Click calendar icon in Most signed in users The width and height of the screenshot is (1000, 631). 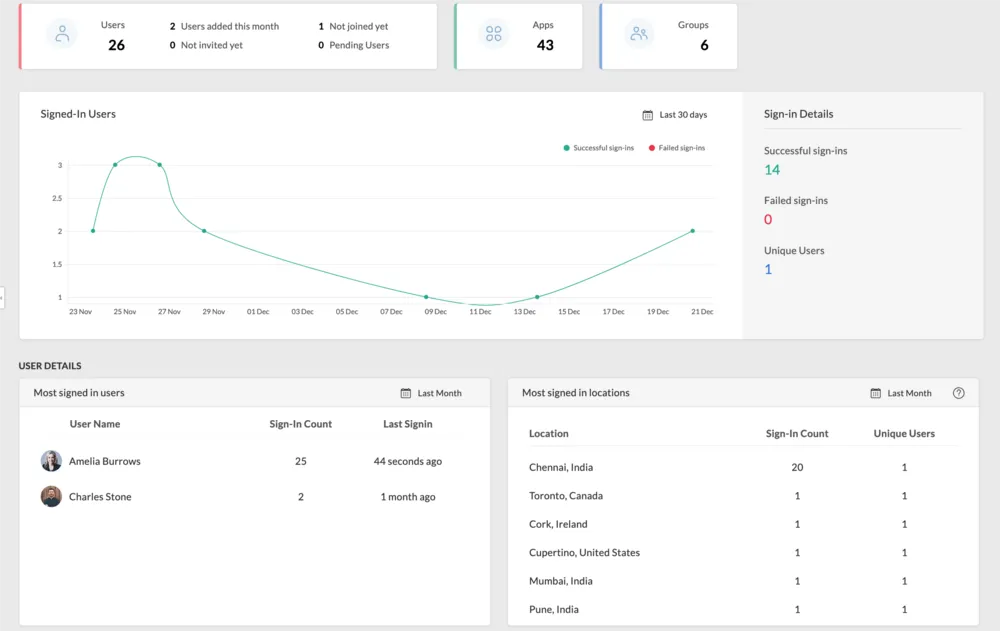coord(405,393)
